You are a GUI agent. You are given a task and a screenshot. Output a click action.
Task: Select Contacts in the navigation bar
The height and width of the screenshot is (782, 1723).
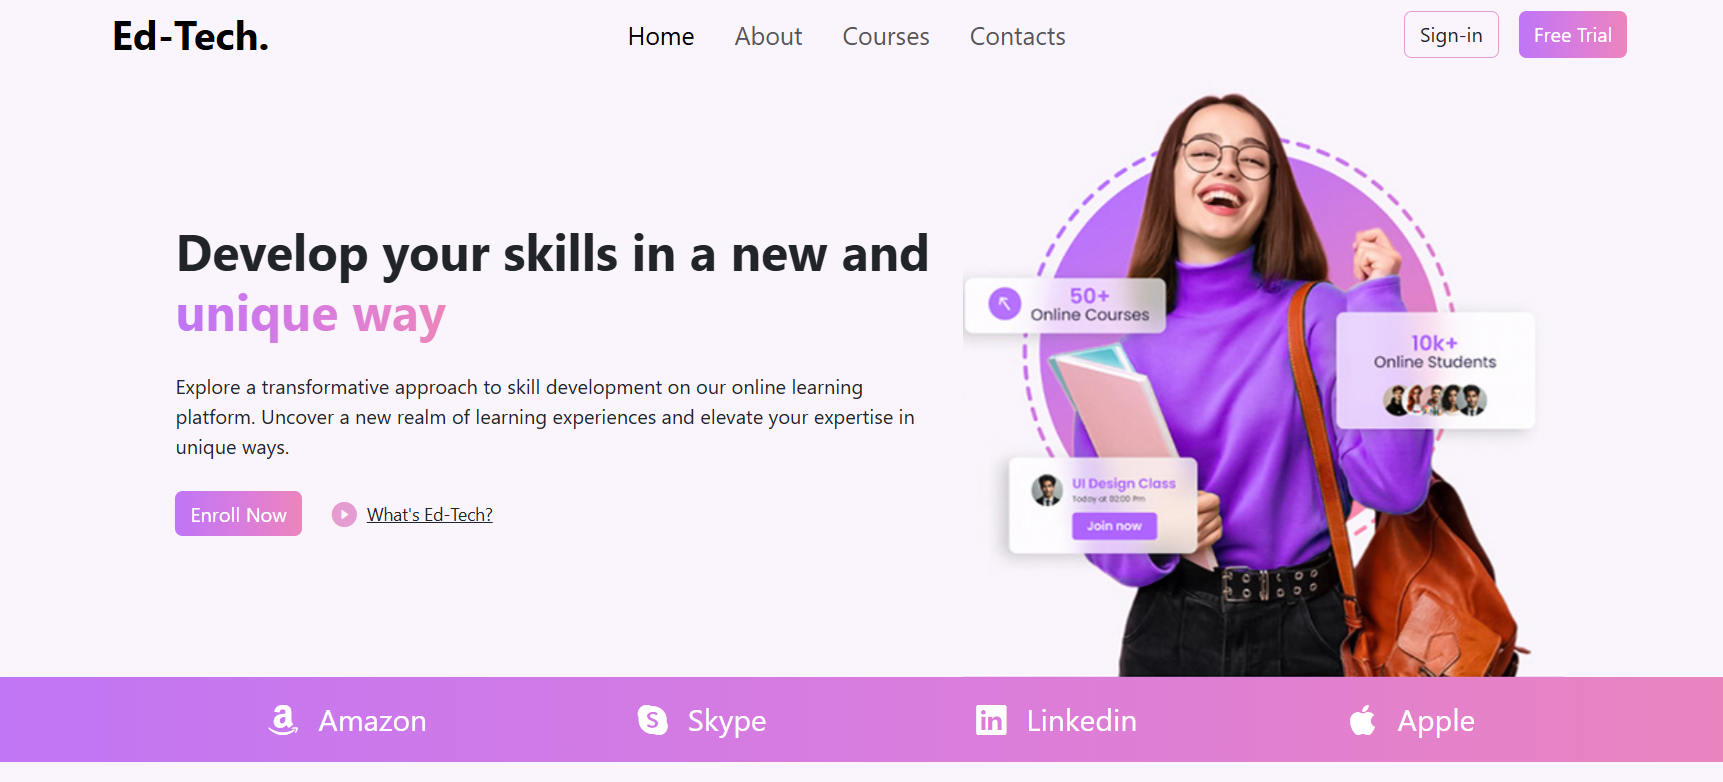click(x=1018, y=37)
